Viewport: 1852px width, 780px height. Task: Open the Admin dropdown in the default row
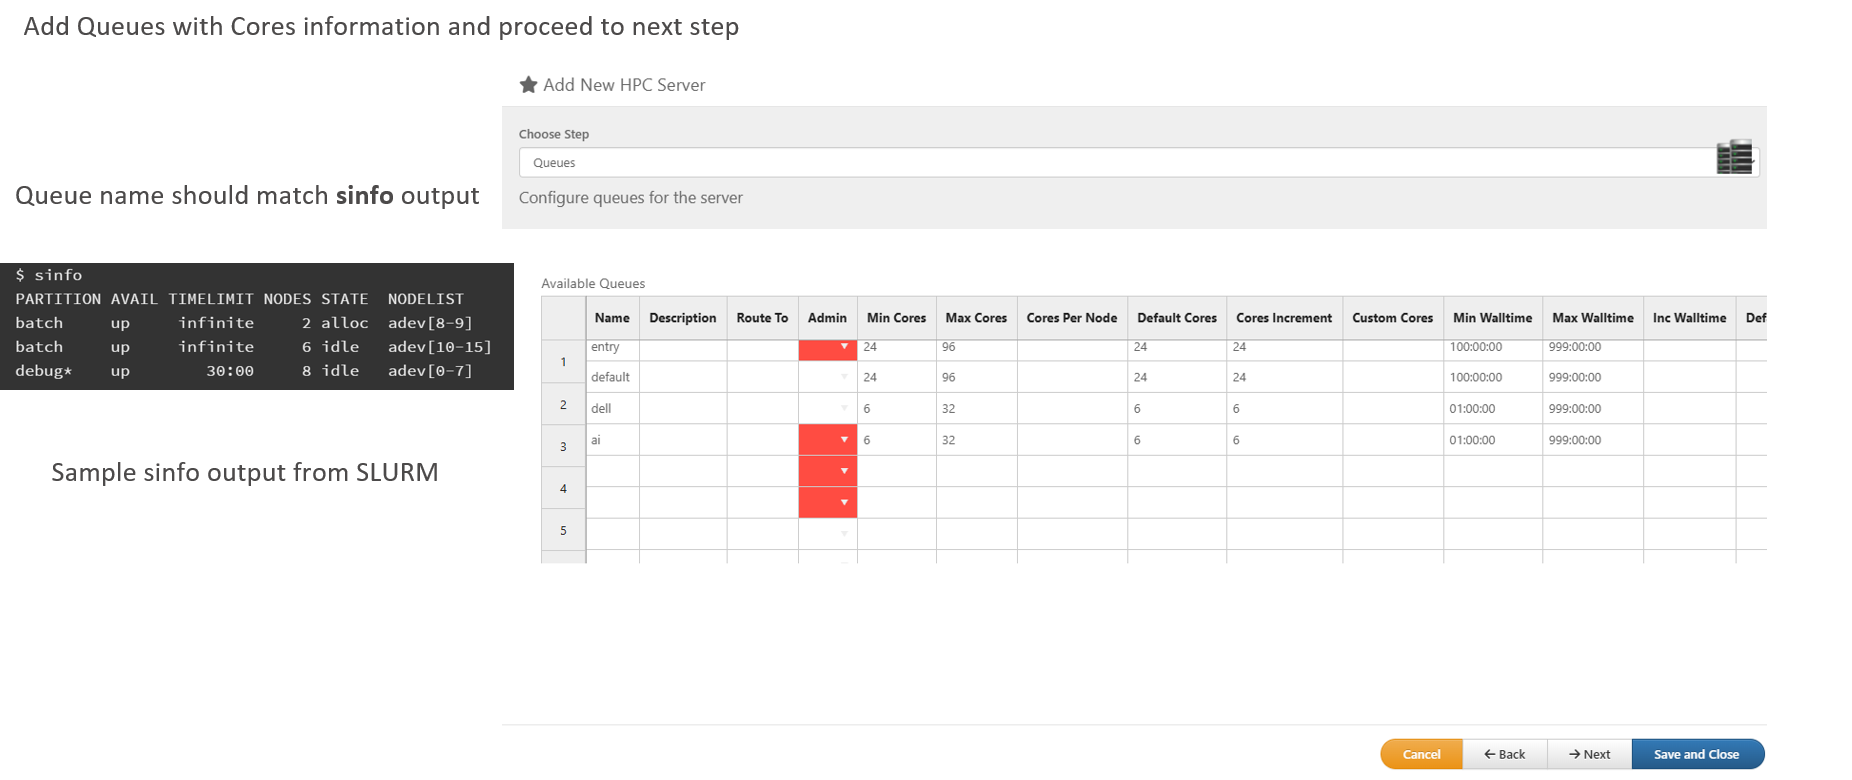(843, 378)
